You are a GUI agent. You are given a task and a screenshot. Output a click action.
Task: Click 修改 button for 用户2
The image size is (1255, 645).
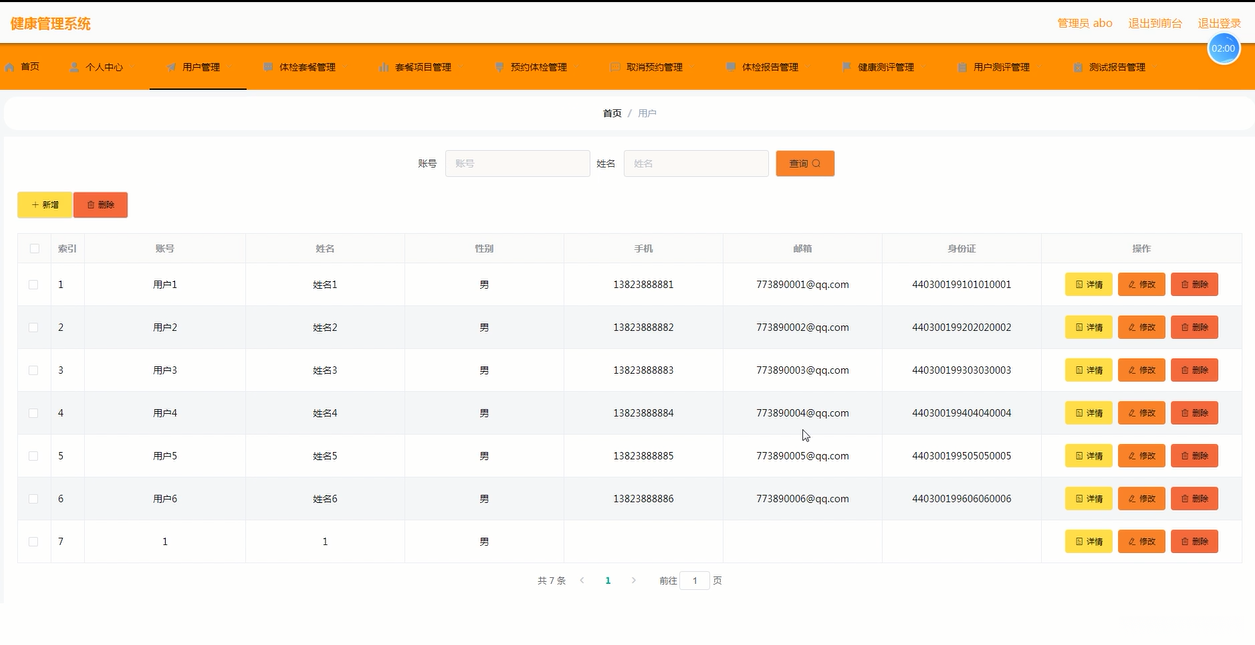coord(1141,327)
